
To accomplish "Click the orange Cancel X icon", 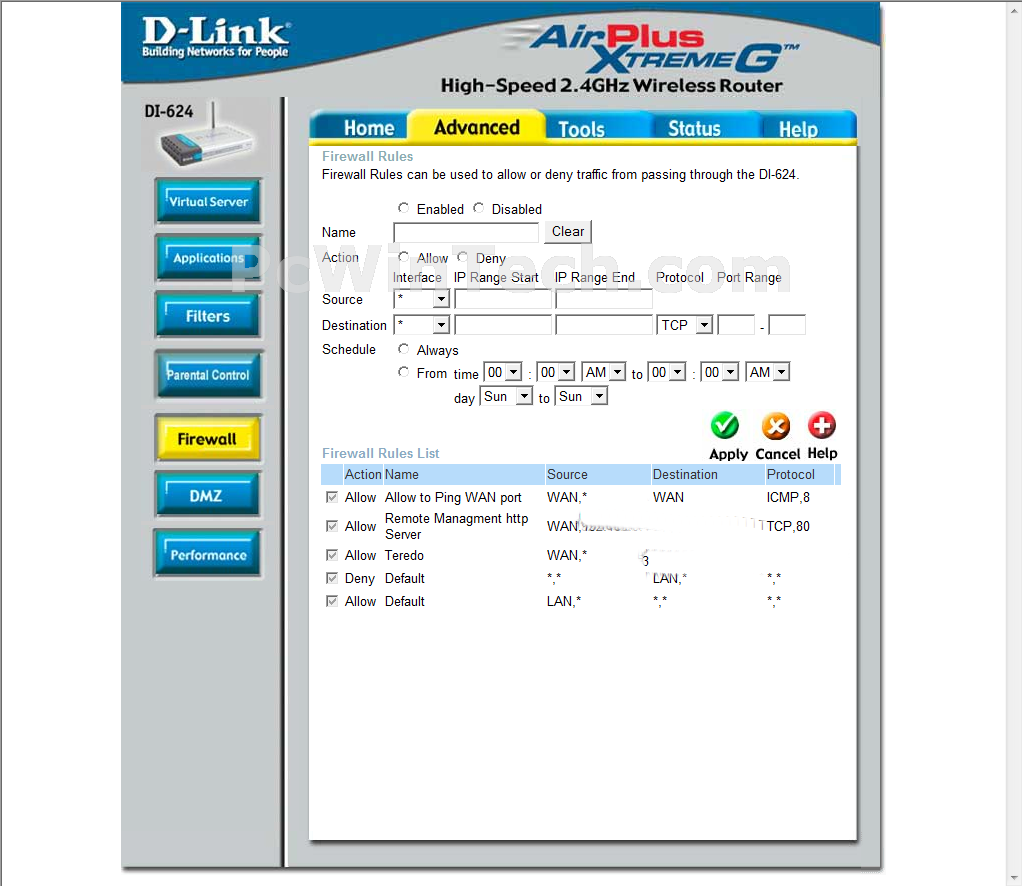I will coord(776,426).
